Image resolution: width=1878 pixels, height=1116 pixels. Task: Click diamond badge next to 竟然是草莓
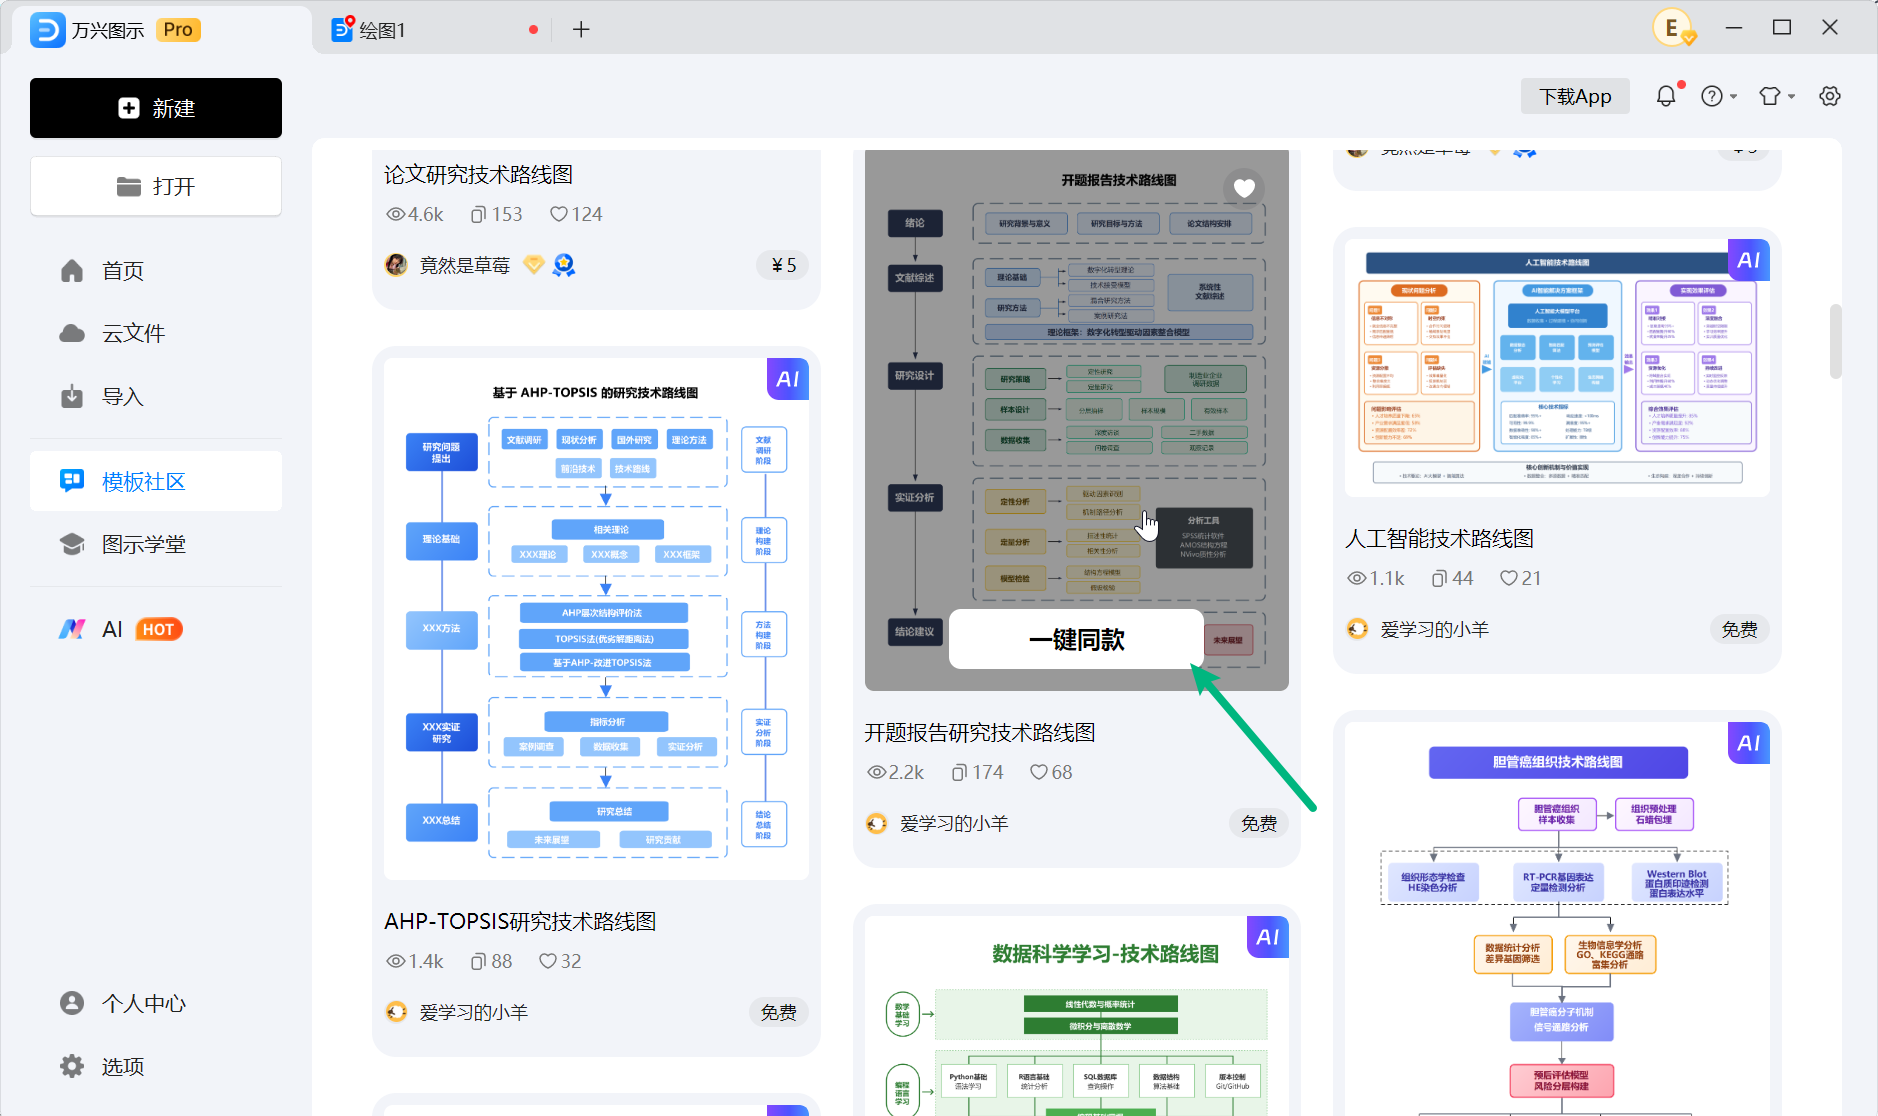pyautogui.click(x=534, y=264)
